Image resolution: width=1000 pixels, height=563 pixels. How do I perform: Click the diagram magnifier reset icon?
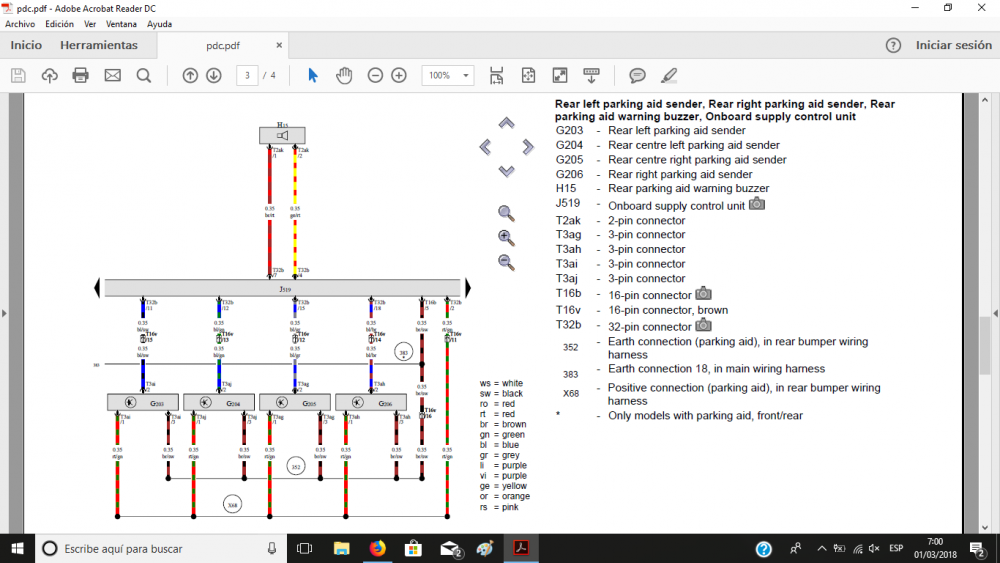(506, 213)
